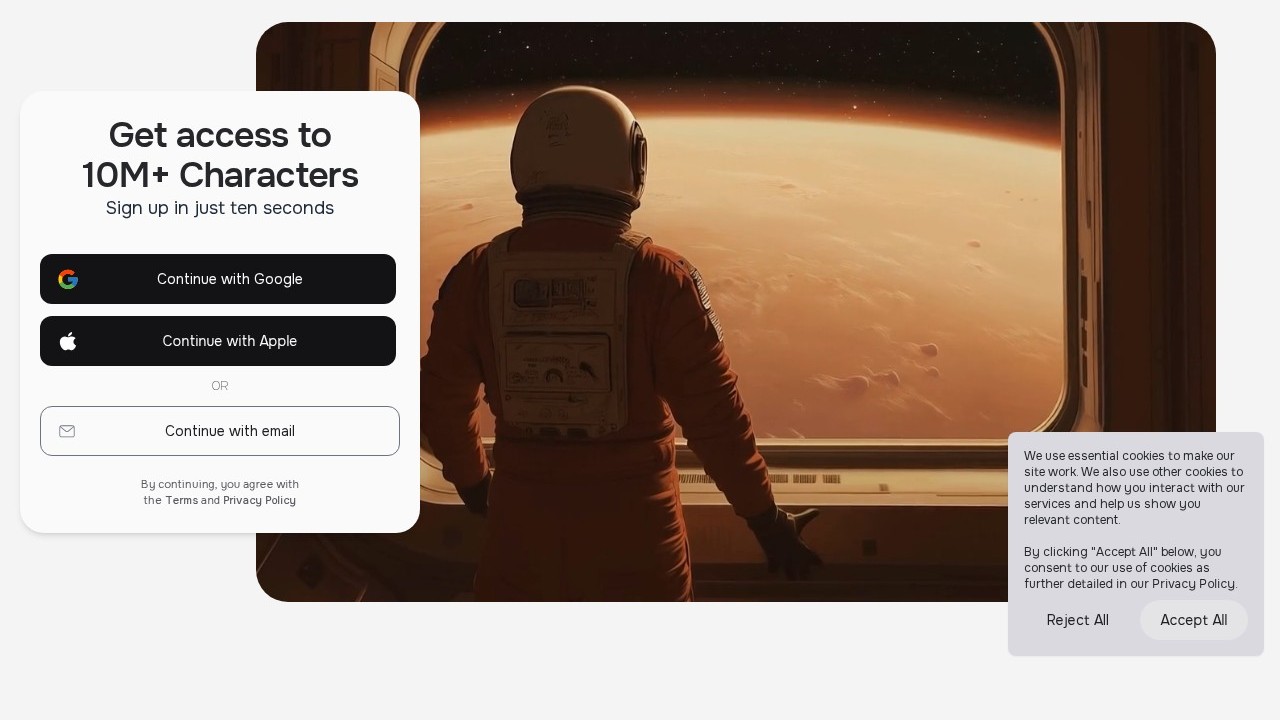Click the essential cookies explanation paragraph

1134,488
